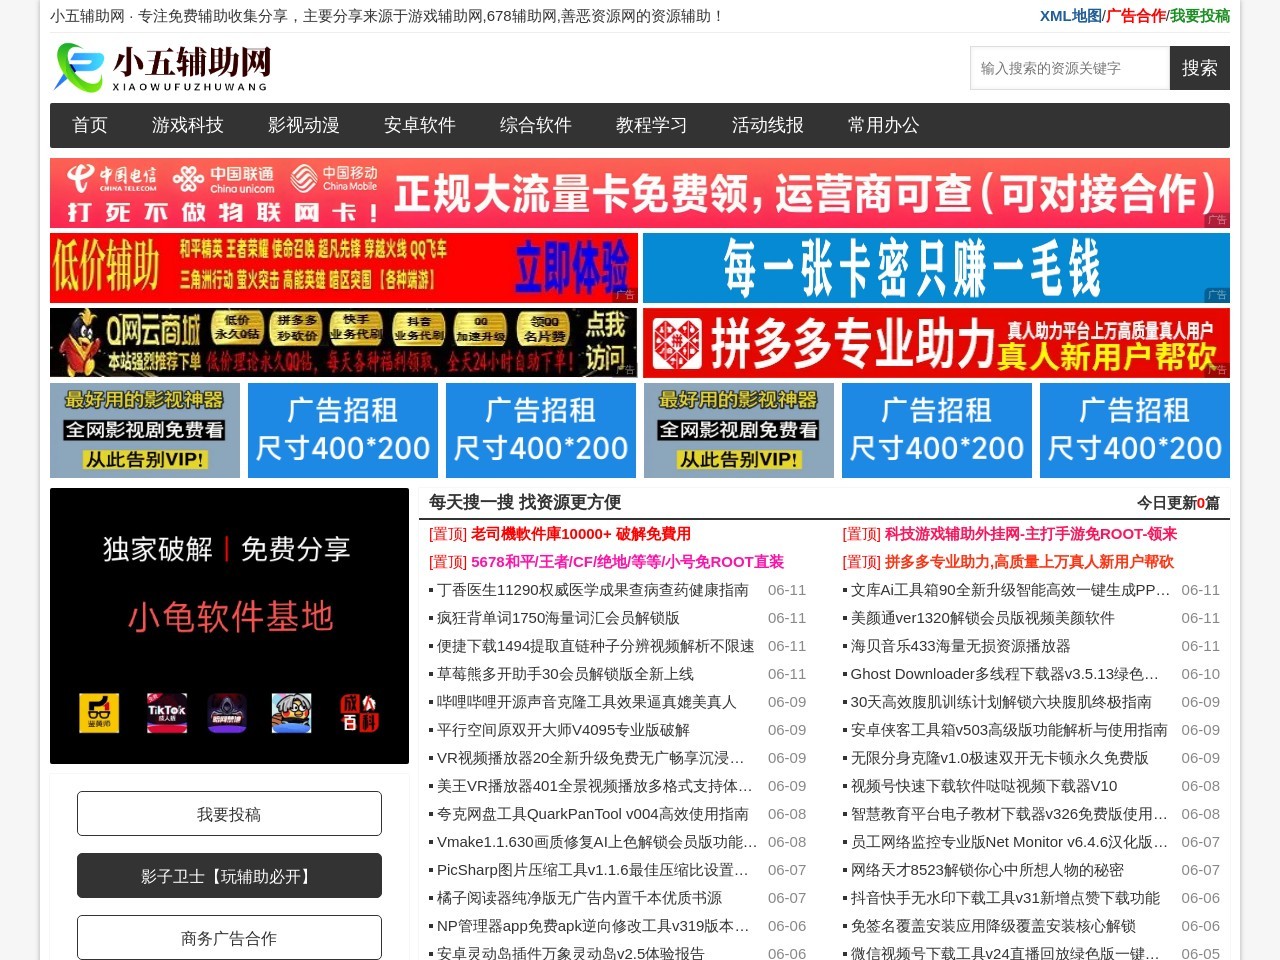1280x960 pixels.
Task: Open PicSharp图片压缩工具 article
Action: (592, 870)
